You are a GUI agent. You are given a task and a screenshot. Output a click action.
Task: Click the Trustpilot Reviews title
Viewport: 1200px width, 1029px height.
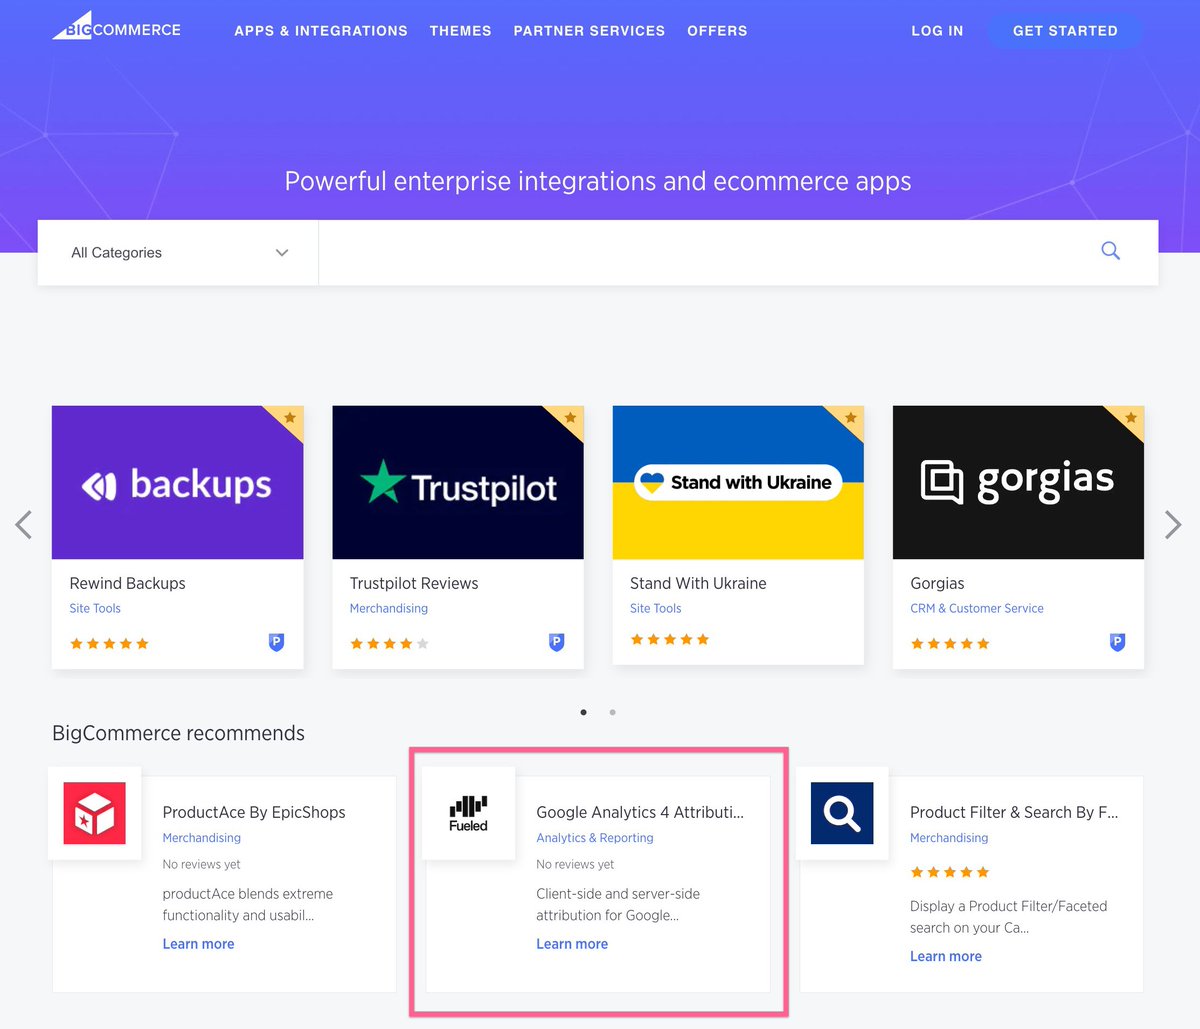[414, 583]
